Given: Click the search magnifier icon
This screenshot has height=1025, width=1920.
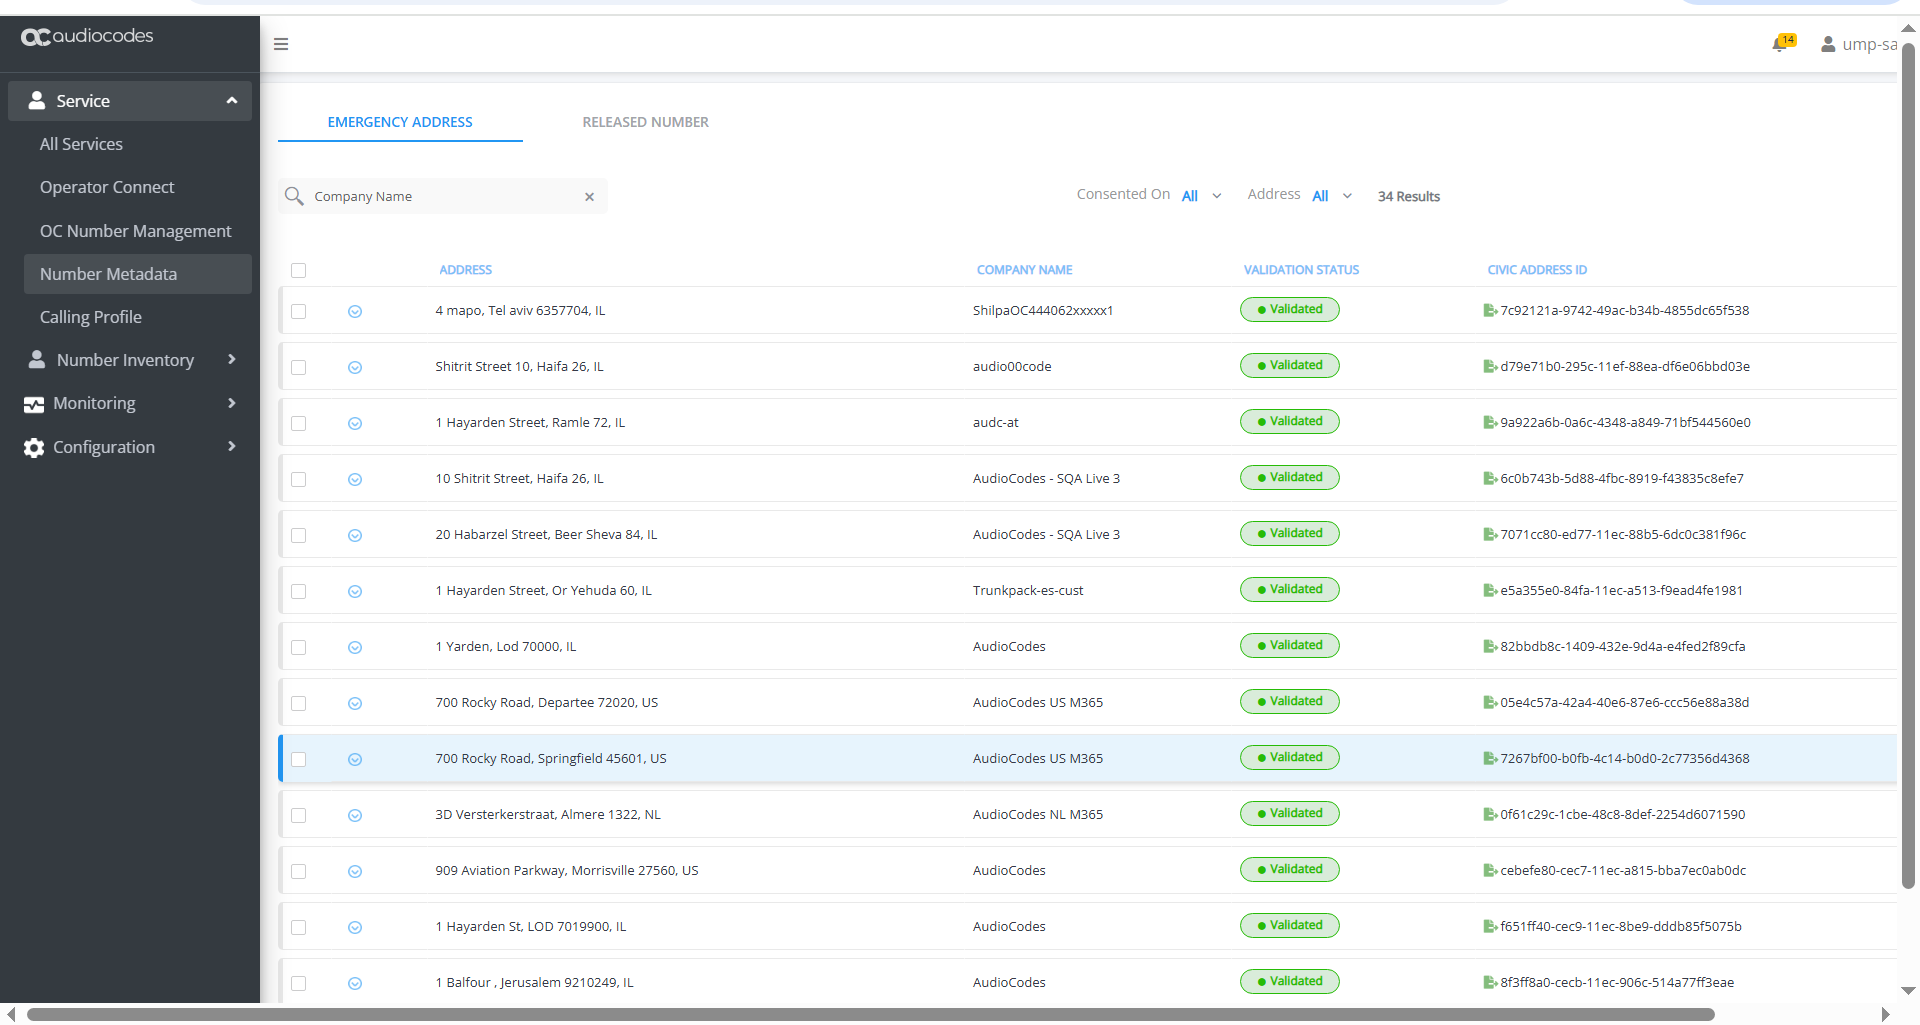Looking at the screenshot, I should tap(294, 196).
